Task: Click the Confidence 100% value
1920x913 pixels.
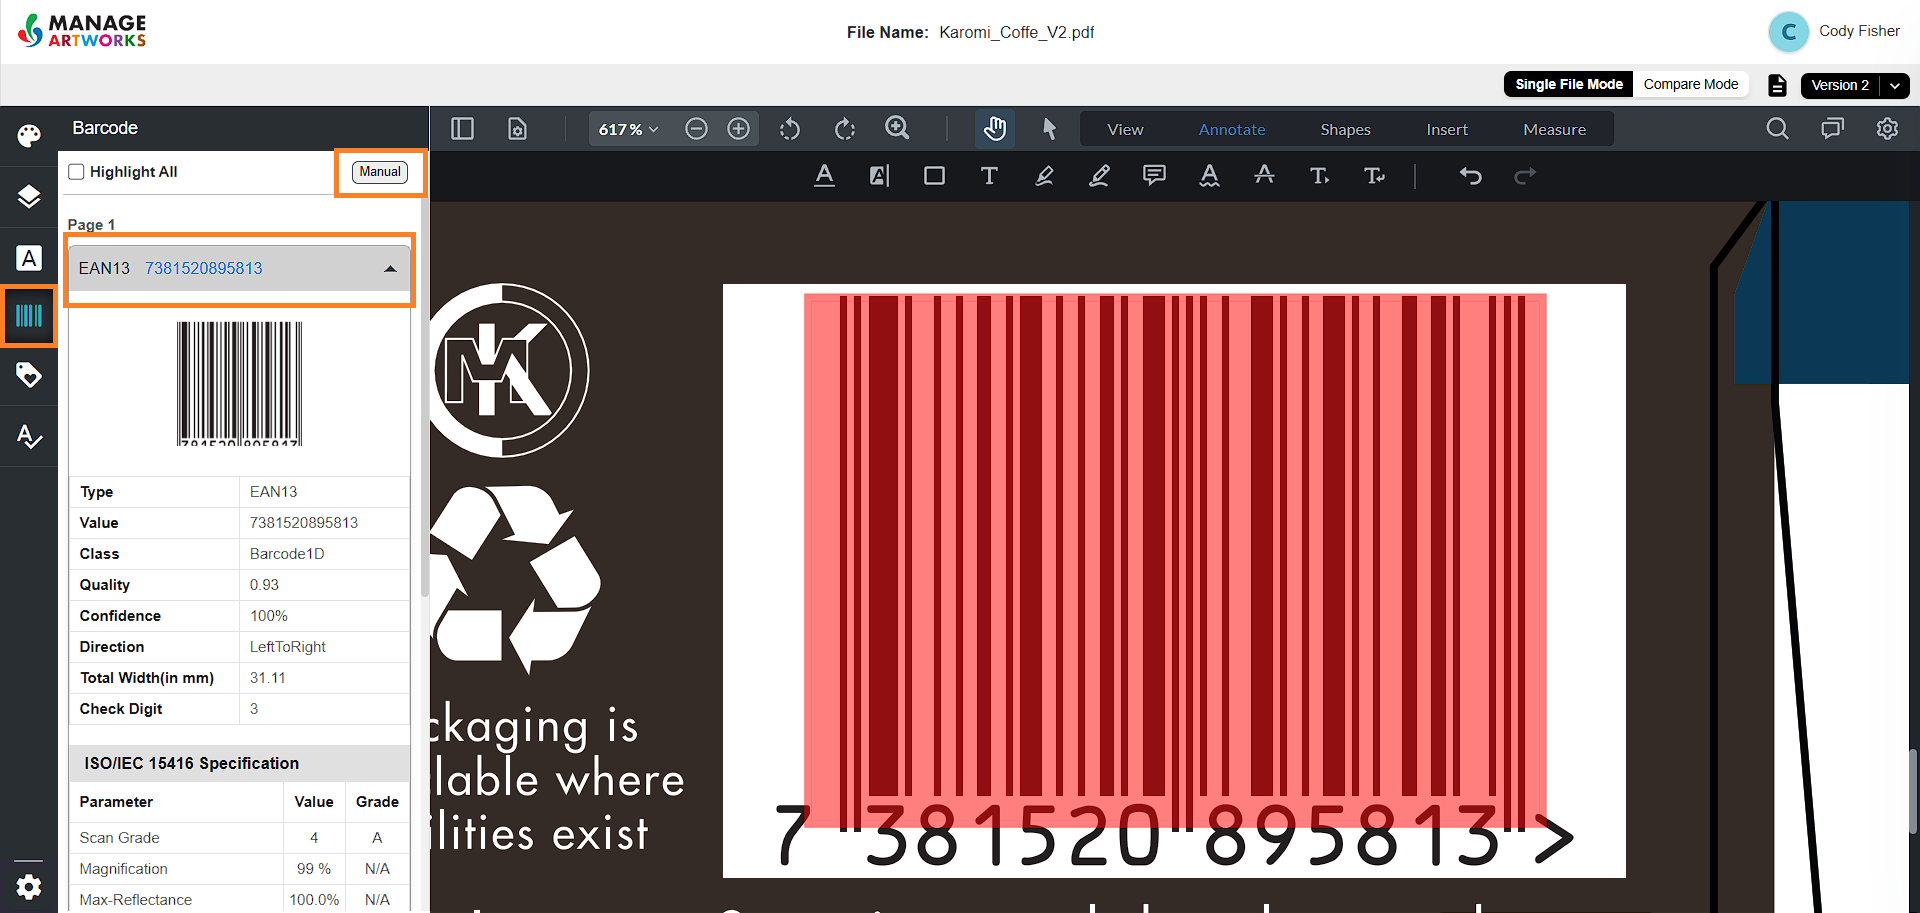Action: 269,616
